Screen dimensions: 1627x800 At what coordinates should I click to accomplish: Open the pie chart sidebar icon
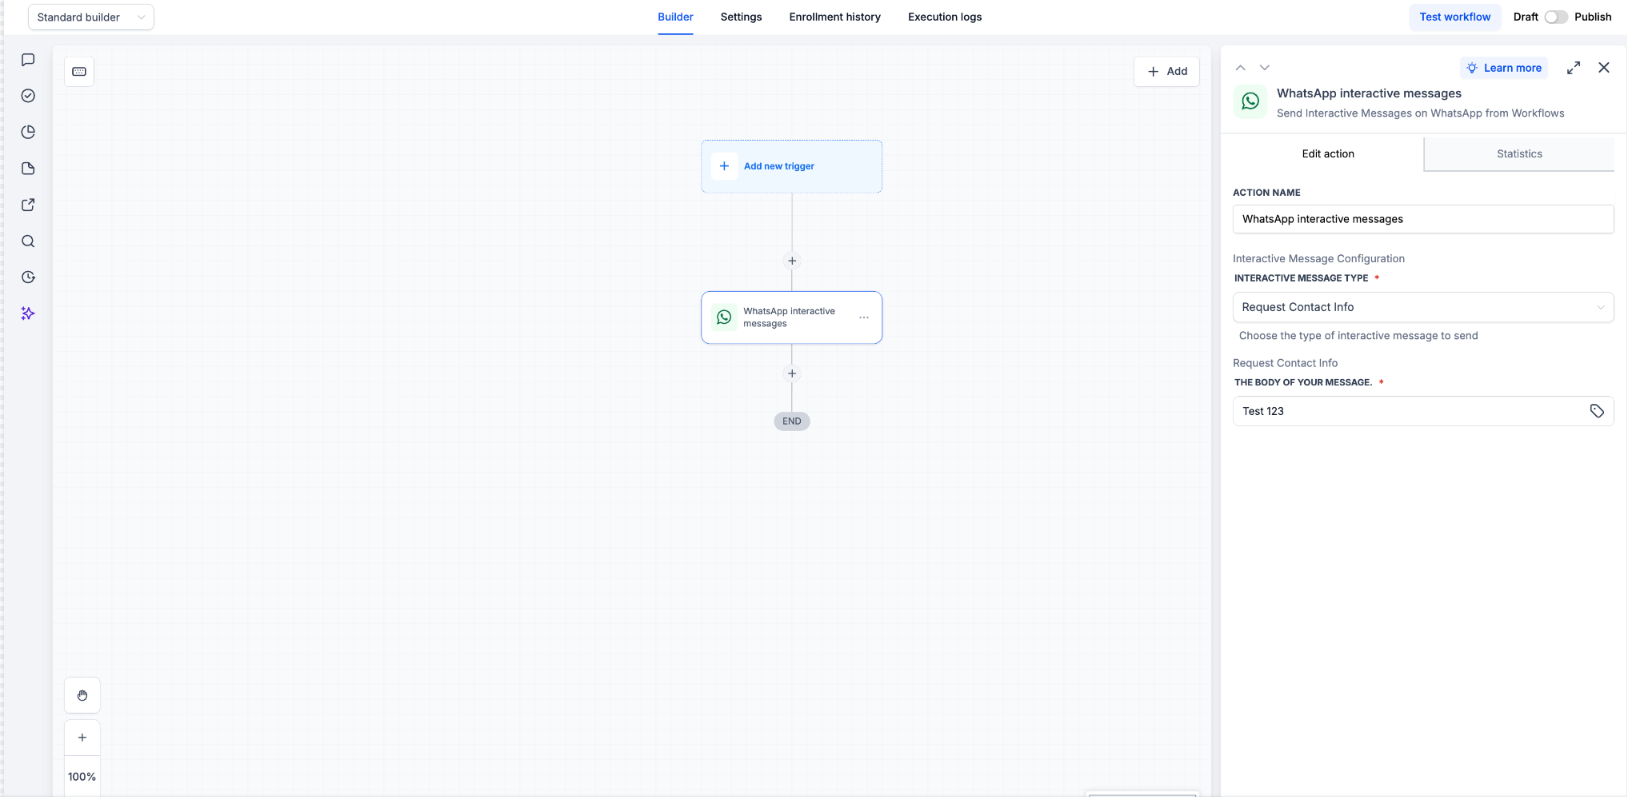(28, 132)
